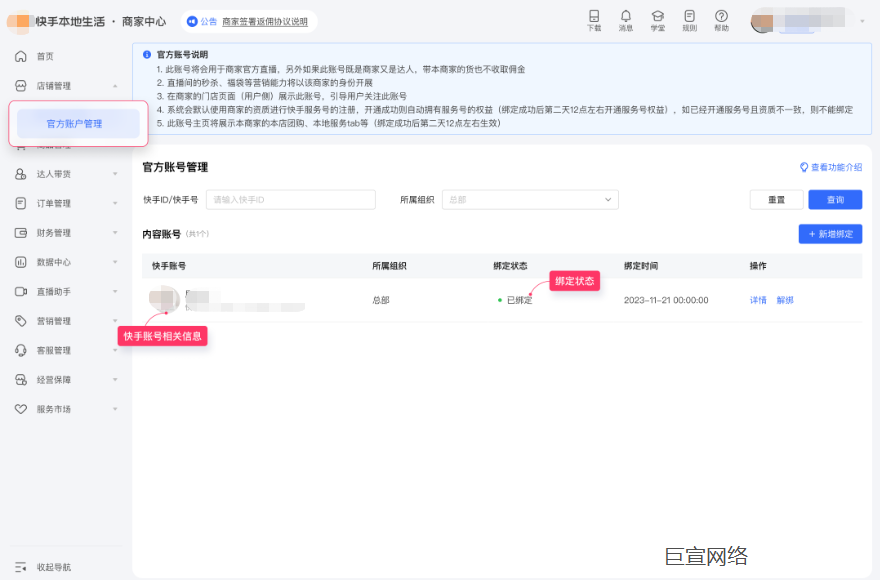Open 查看功能介绍 link
This screenshot has width=880, height=580.
[x=837, y=167]
